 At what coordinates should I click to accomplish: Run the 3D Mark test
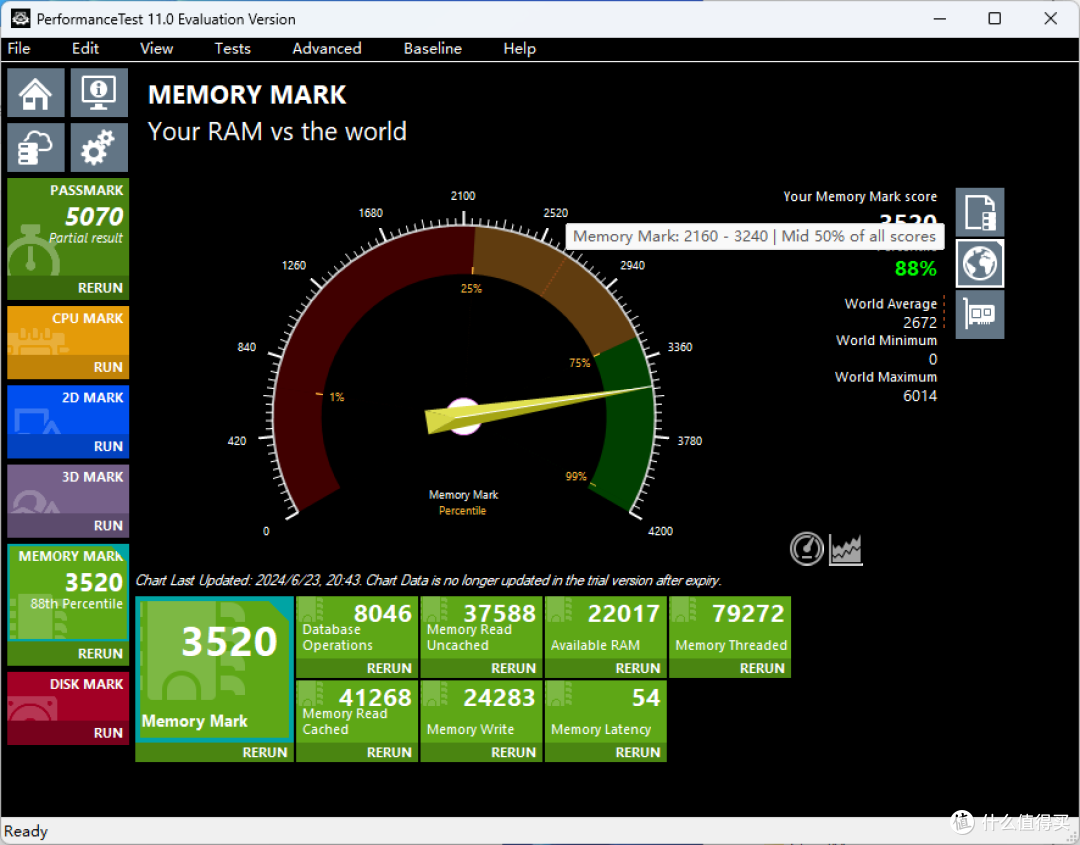(108, 525)
